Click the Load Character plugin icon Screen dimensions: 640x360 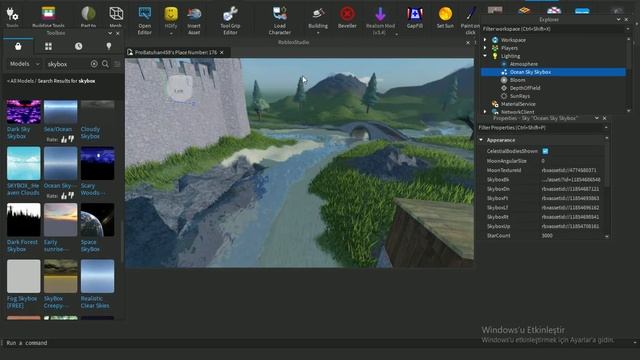click(x=280, y=14)
